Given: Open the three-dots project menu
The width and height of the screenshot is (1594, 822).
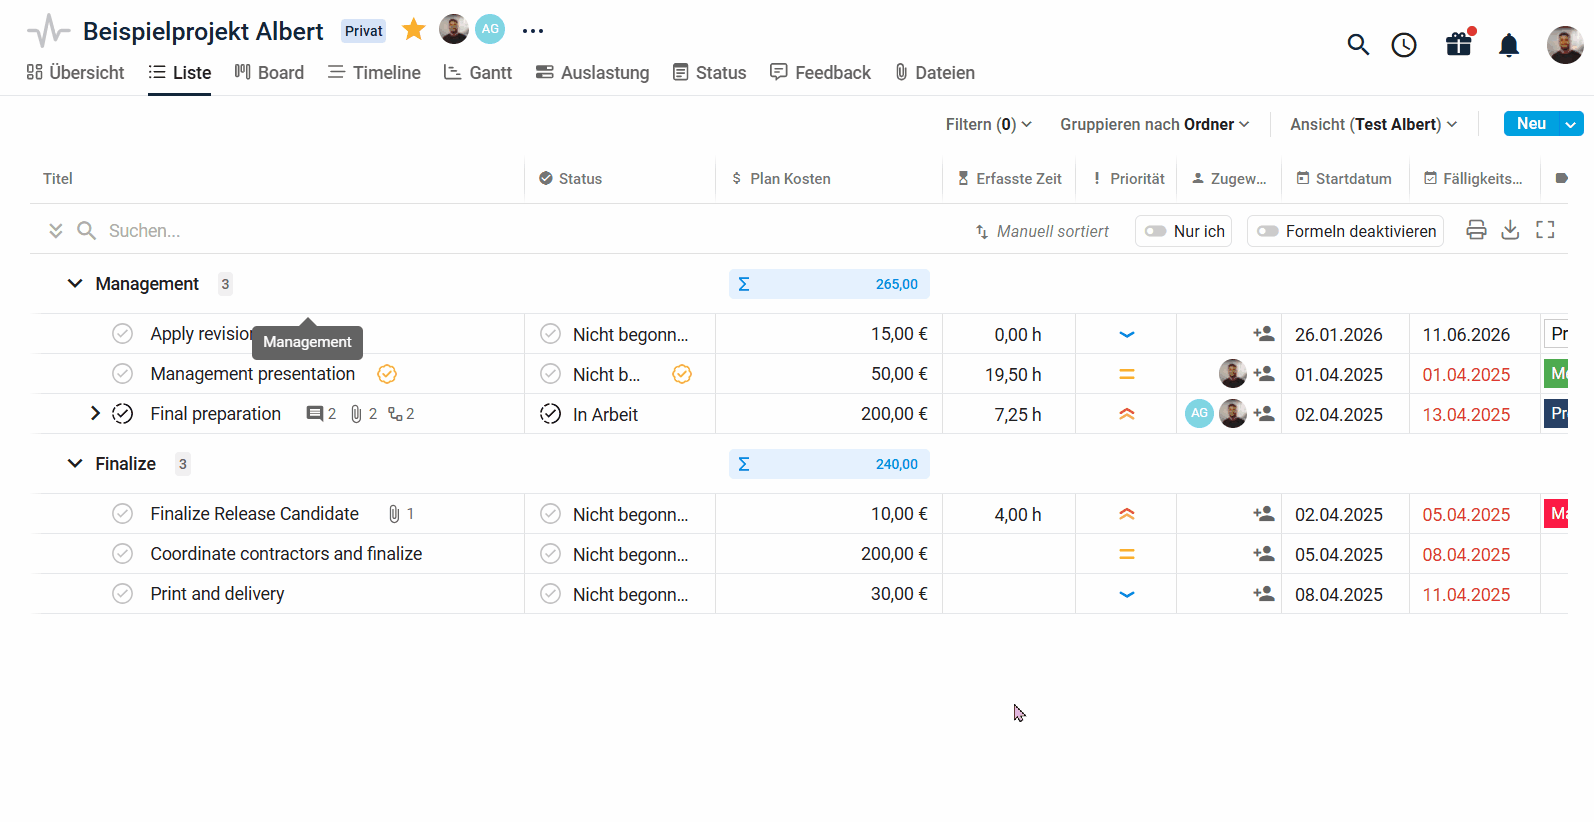Looking at the screenshot, I should click(x=533, y=31).
